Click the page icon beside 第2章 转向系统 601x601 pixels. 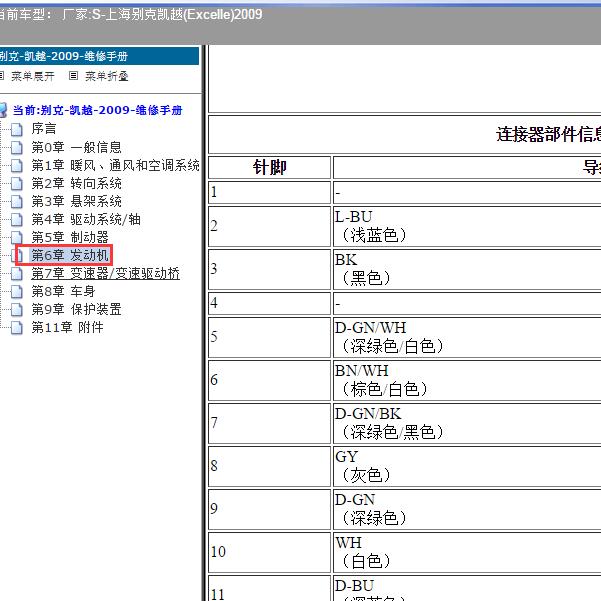coord(16,184)
